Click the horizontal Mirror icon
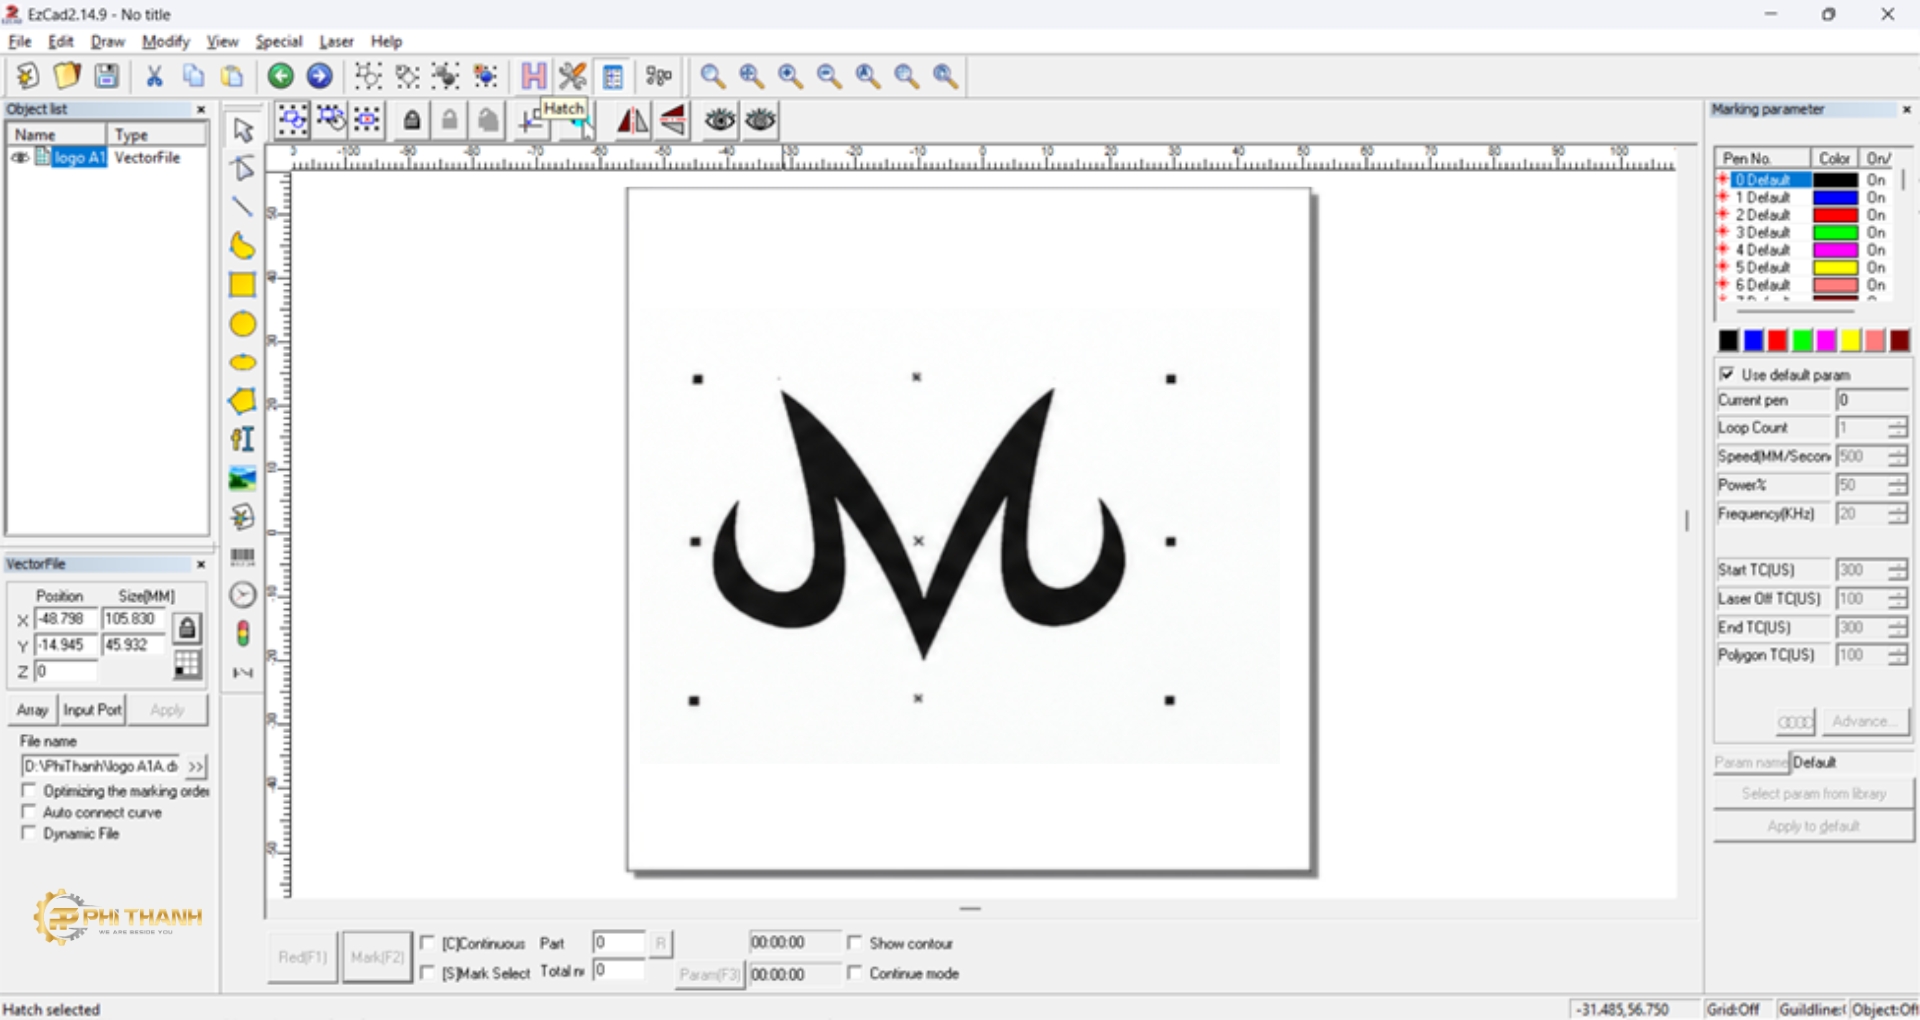This screenshot has height=1020, width=1920. point(632,121)
